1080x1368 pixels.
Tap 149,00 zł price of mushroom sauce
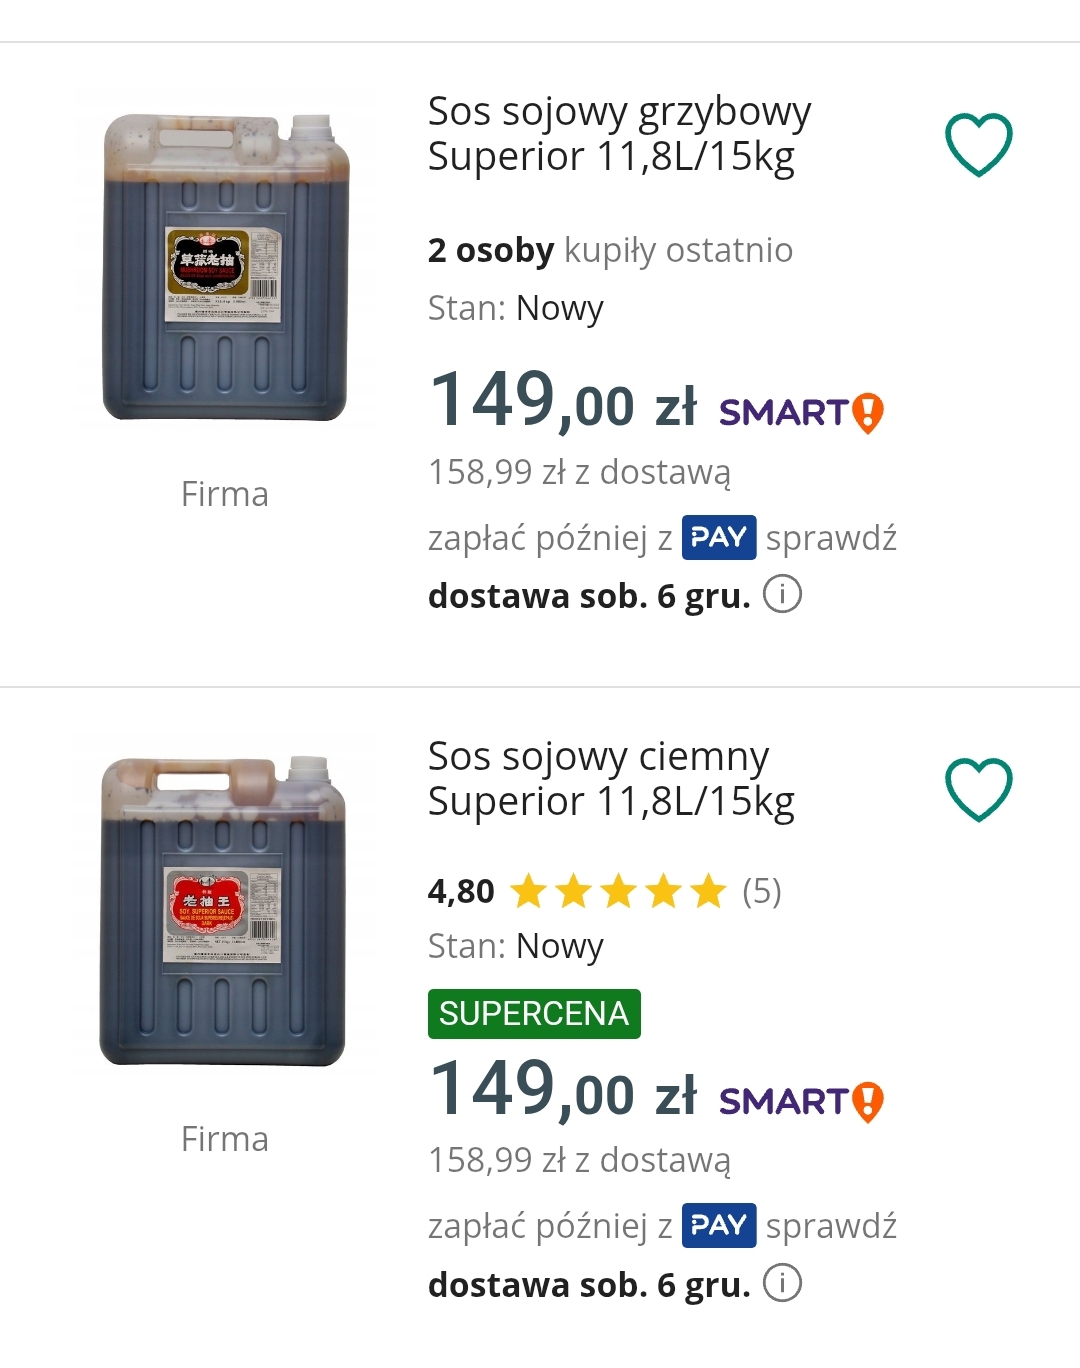coord(562,402)
